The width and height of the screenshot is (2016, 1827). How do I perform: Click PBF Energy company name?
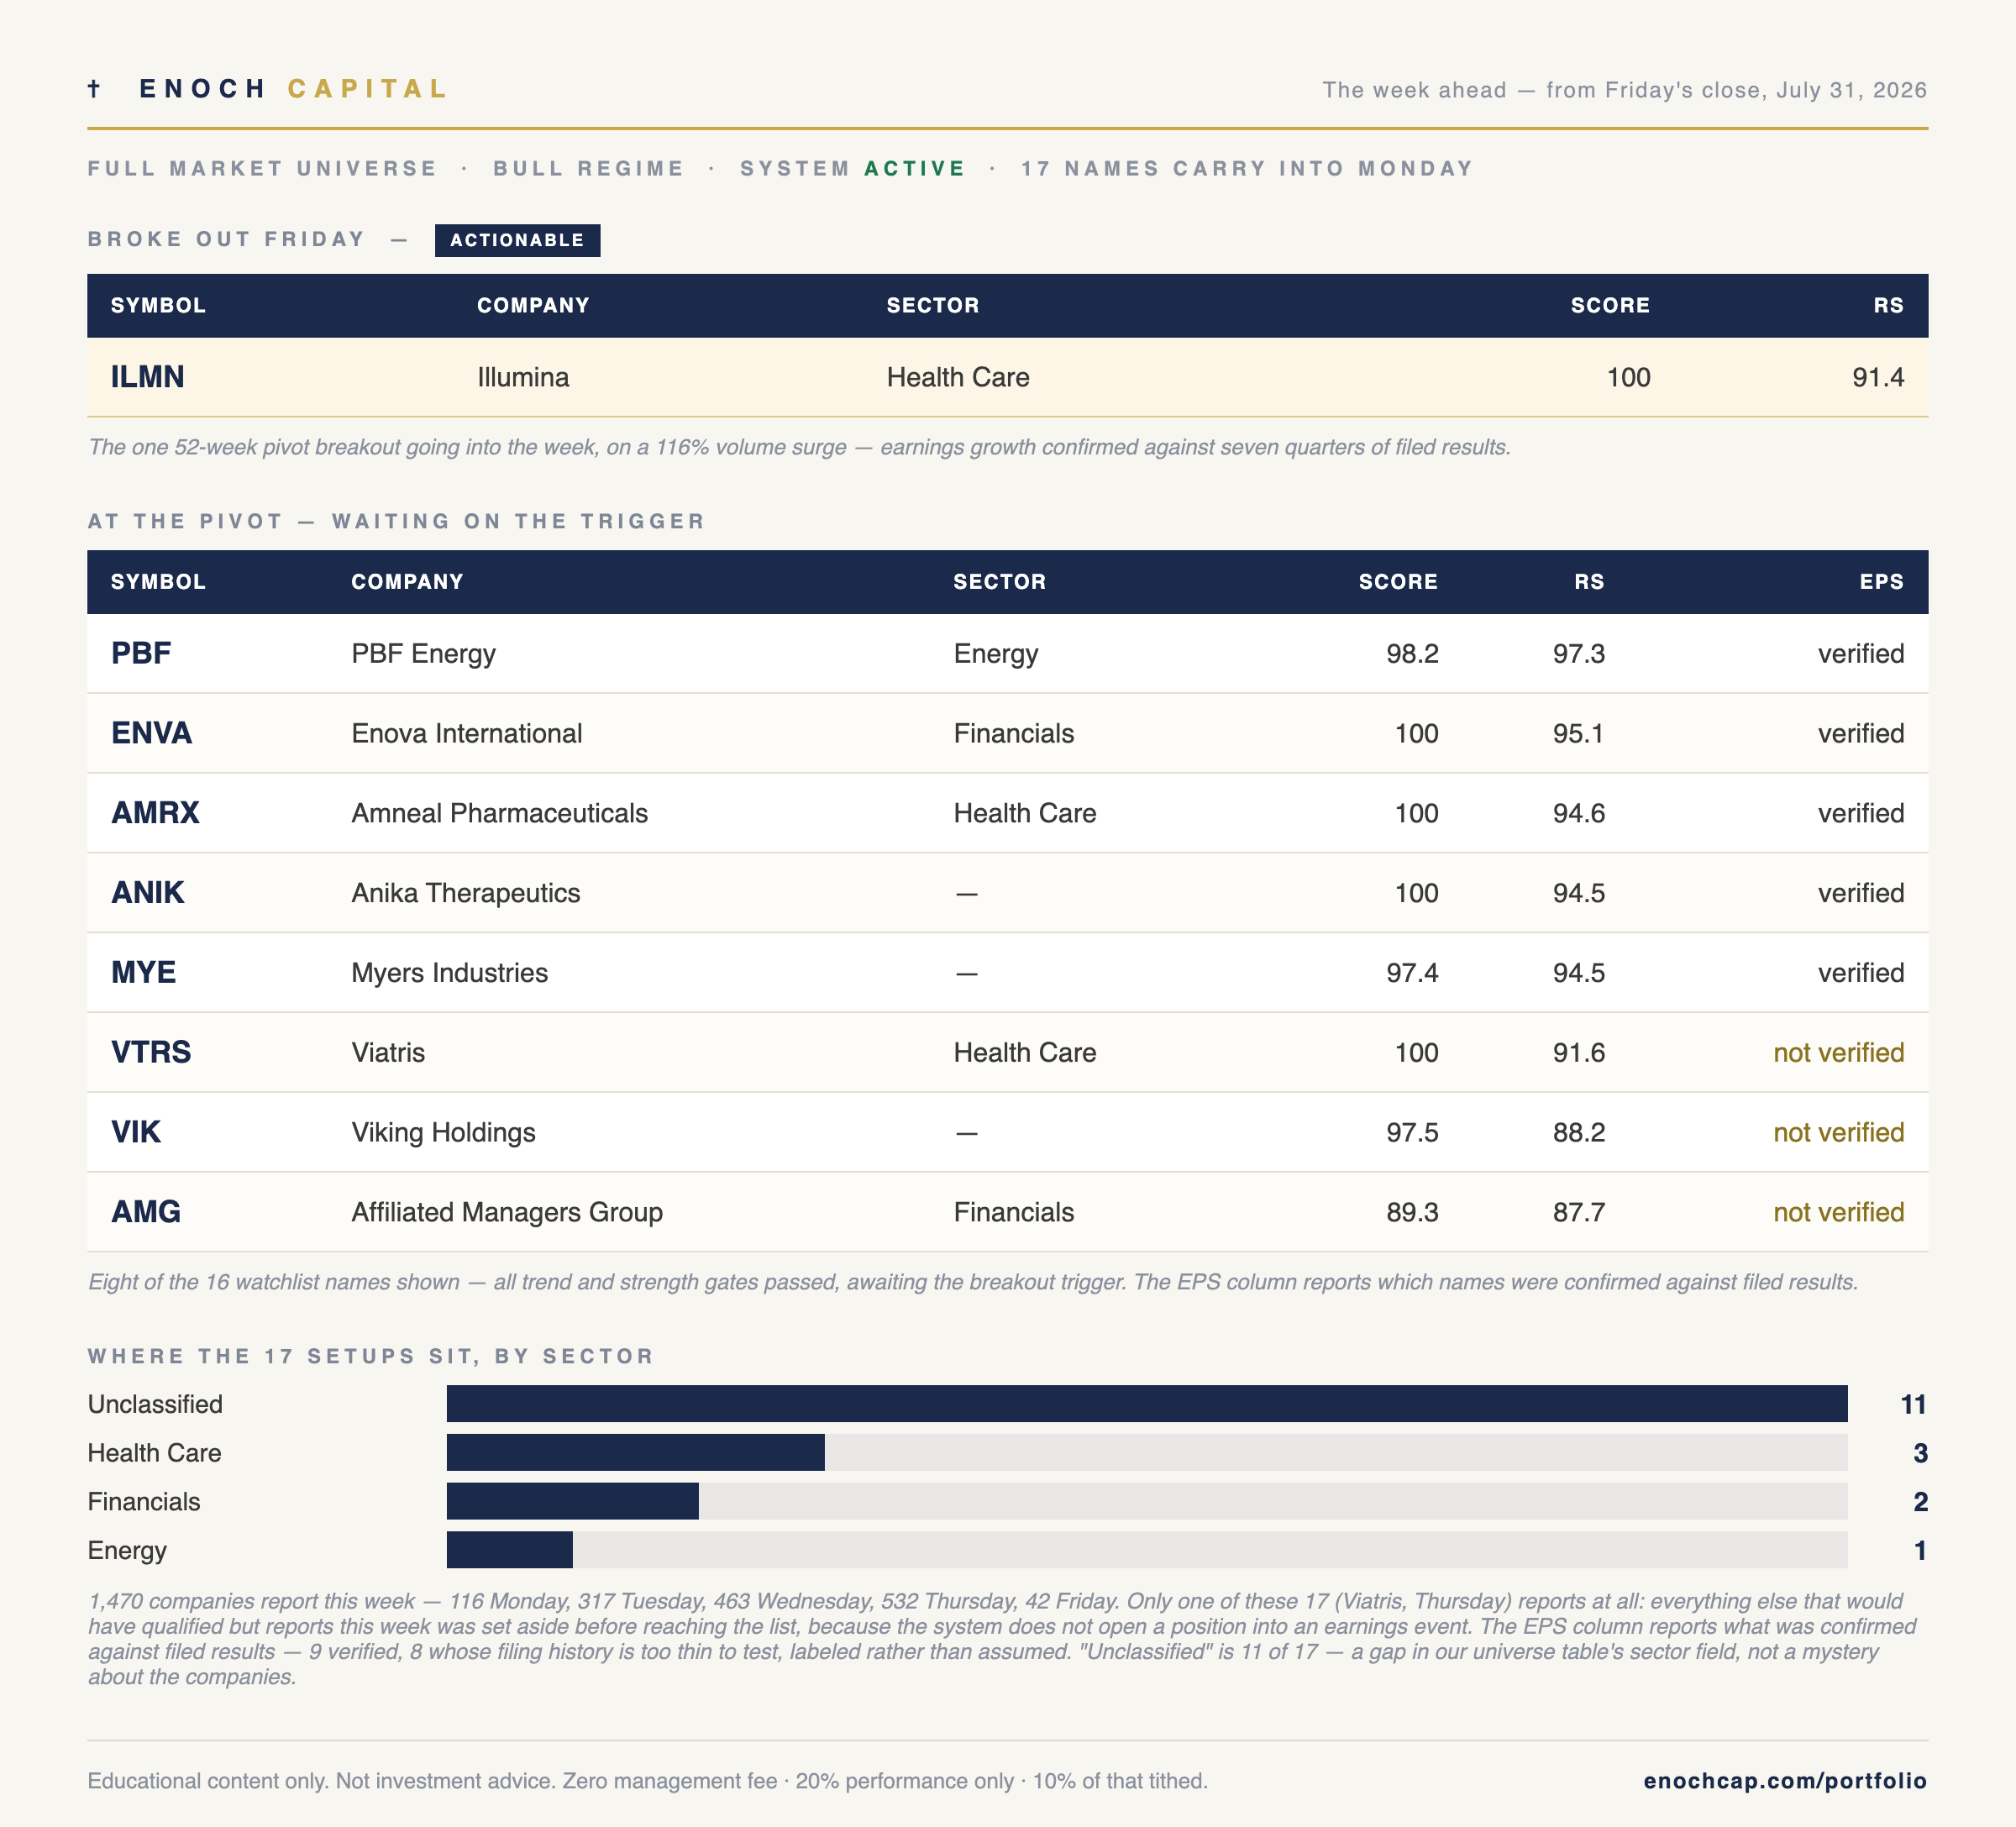[423, 653]
